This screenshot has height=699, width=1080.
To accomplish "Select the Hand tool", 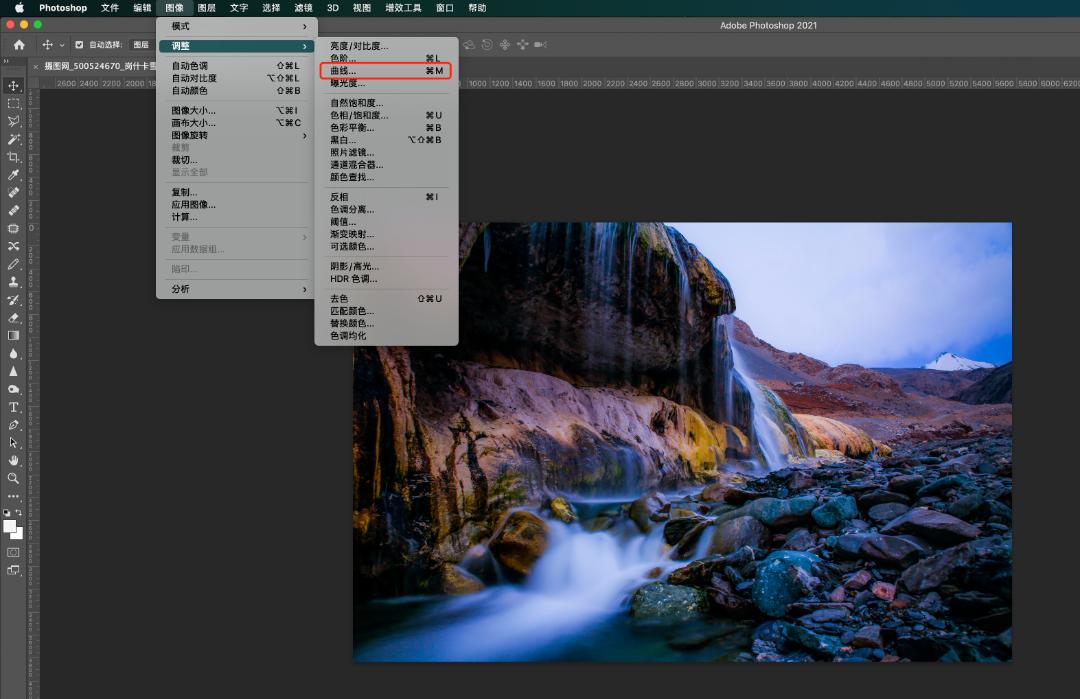I will (14, 460).
